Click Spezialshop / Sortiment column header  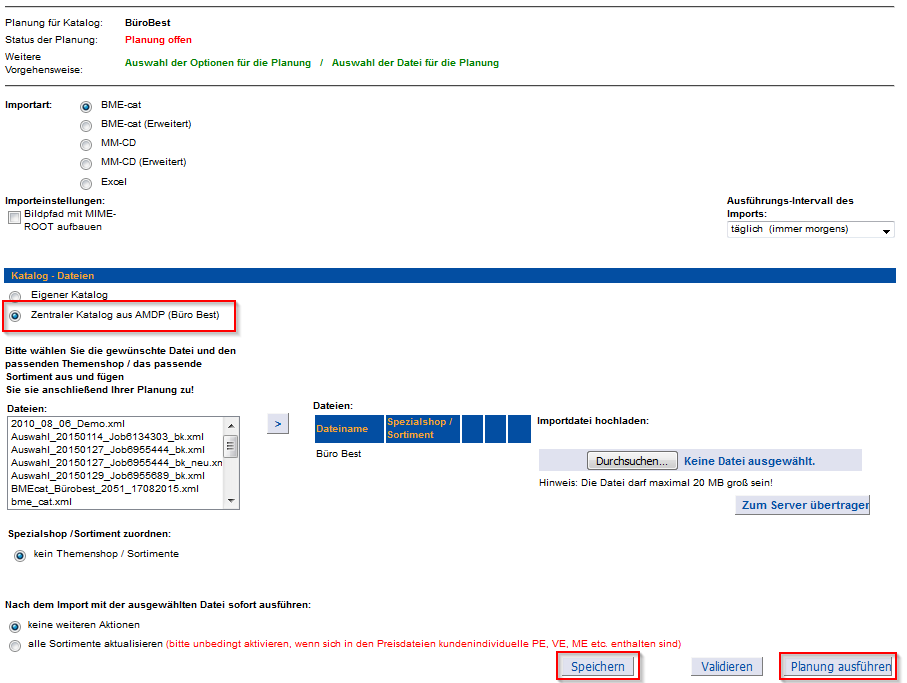tap(423, 429)
